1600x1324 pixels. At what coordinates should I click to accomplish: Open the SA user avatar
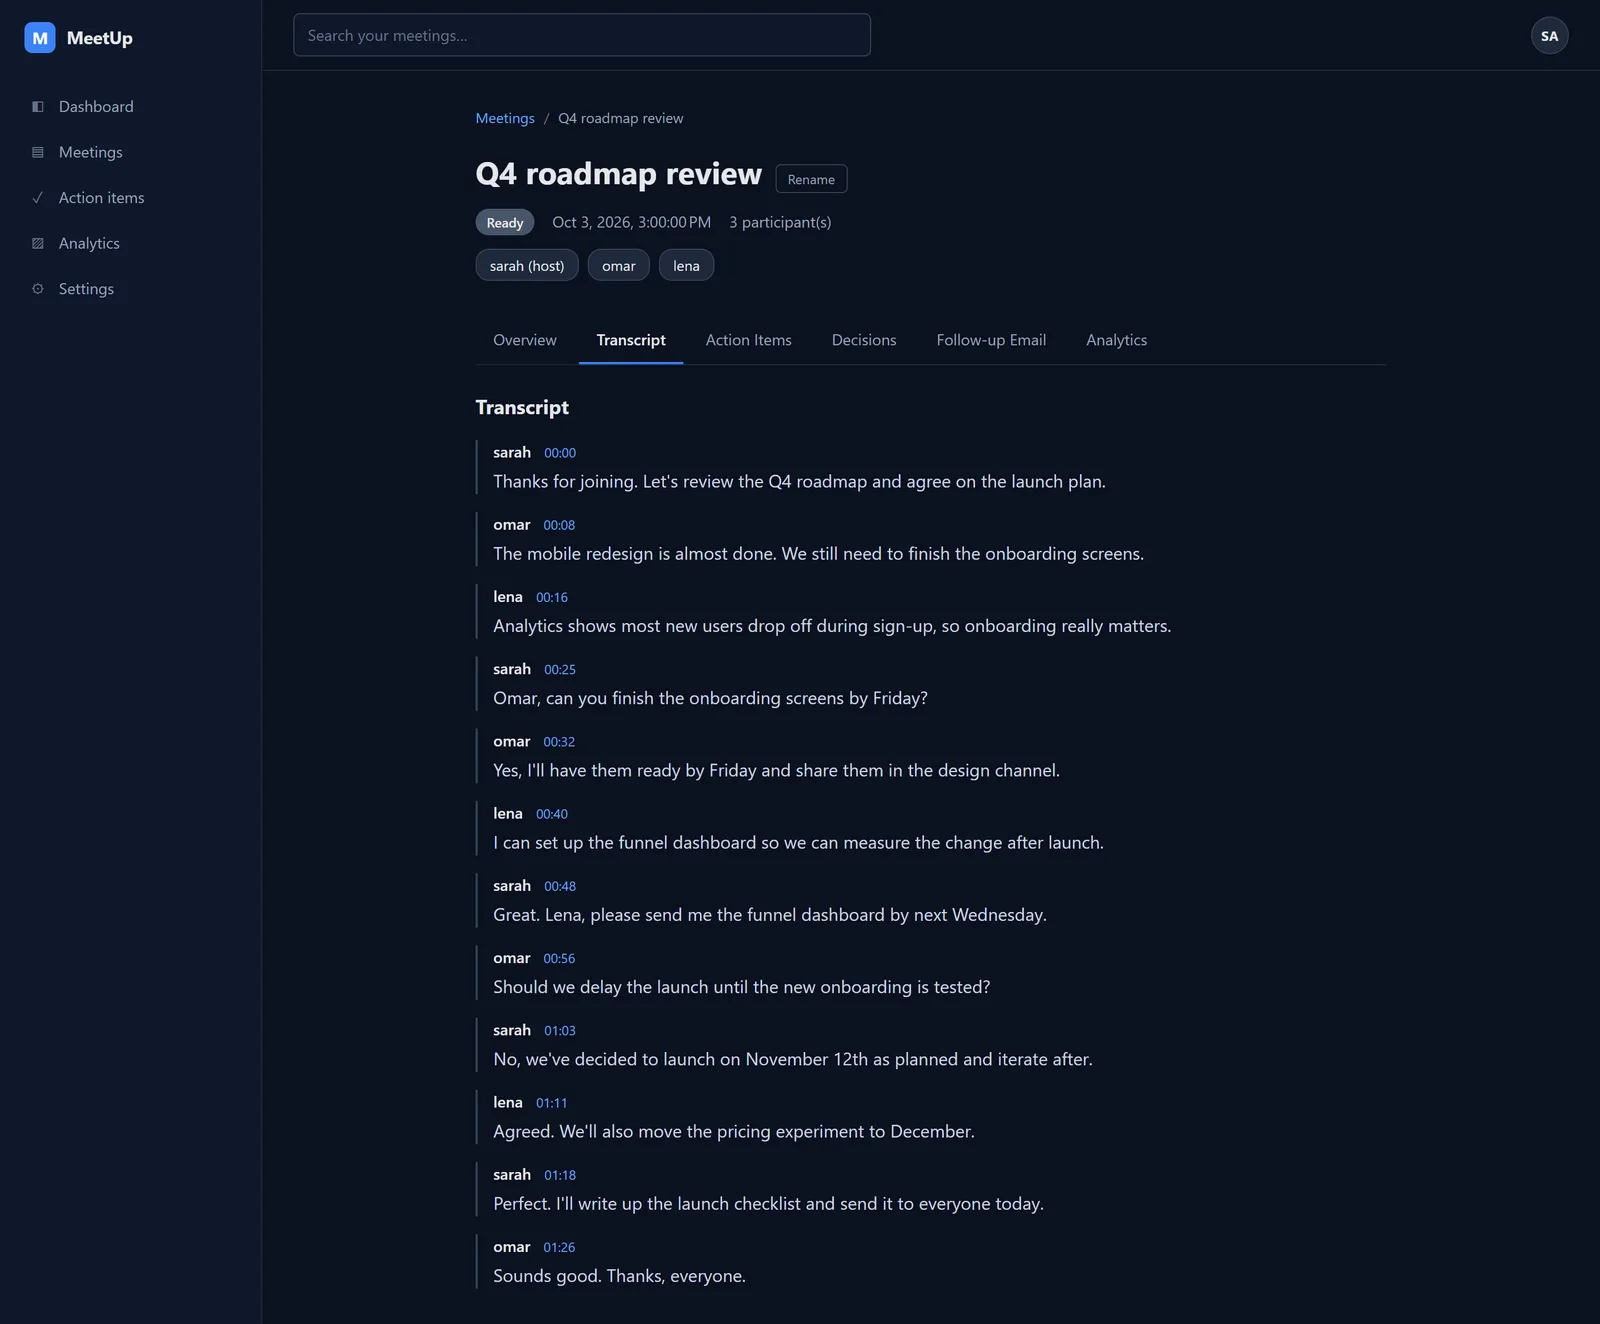(1549, 36)
